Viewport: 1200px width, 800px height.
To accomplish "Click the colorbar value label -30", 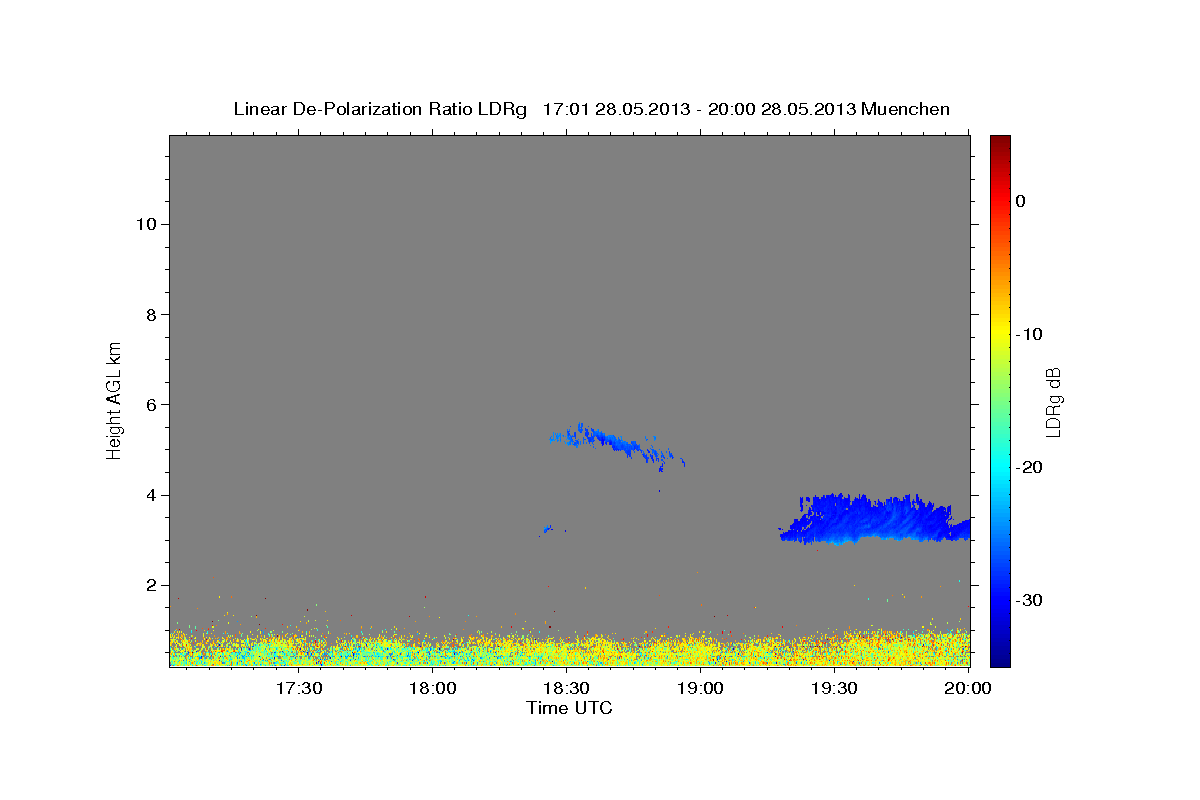I will click(x=1029, y=600).
